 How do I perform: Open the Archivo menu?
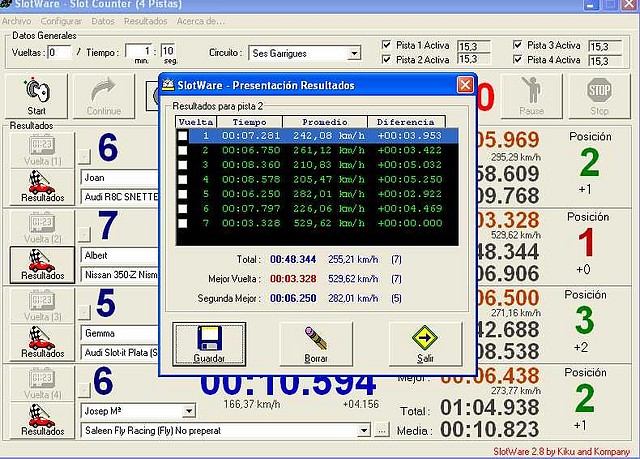click(x=16, y=21)
